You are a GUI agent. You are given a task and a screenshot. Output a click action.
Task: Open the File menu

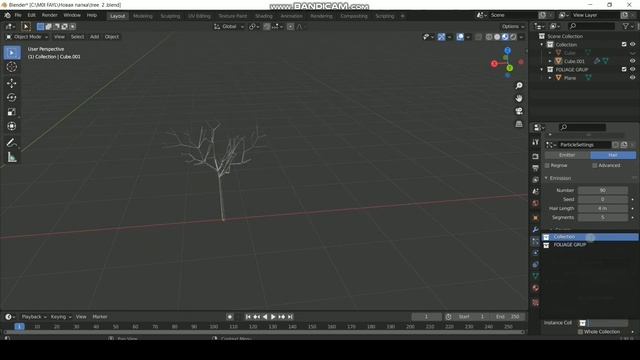18,15
